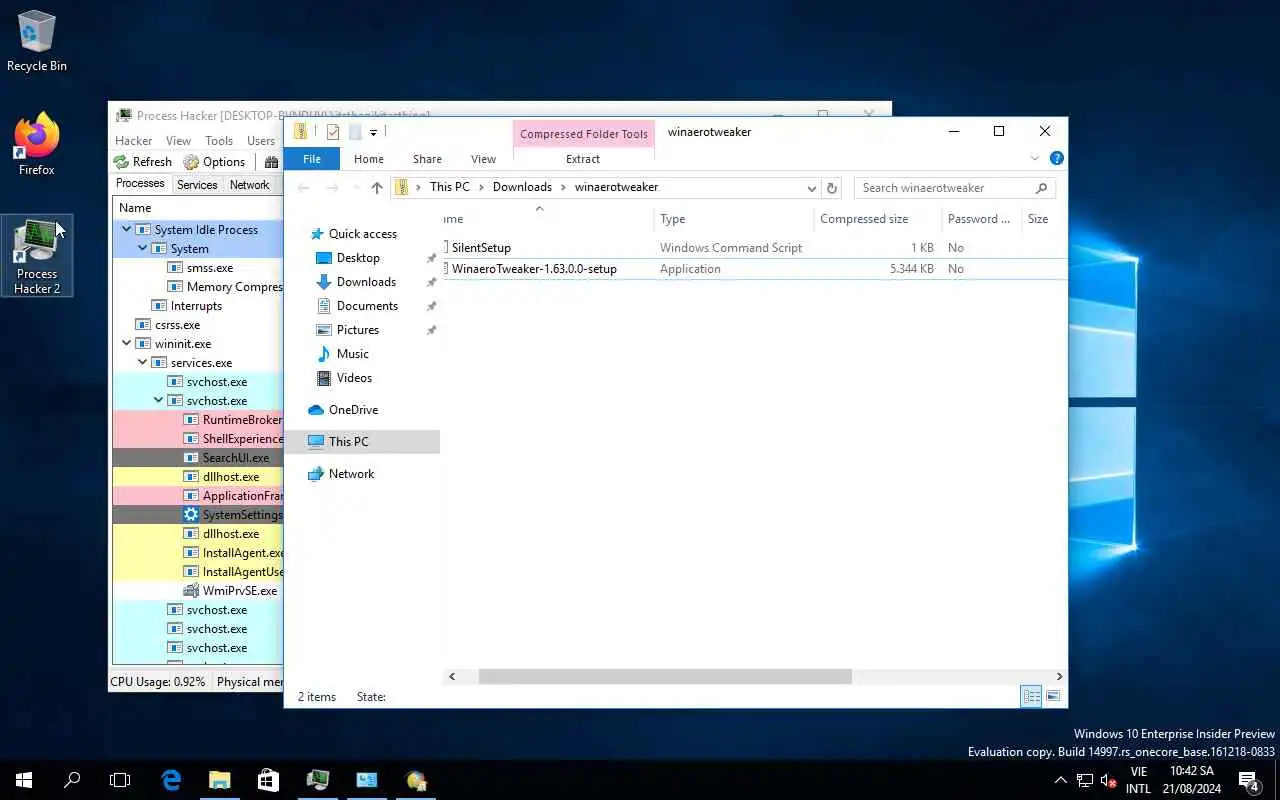This screenshot has width=1280, height=800.
Task: Switch to the Network tab in Process Hacker
Action: tap(249, 185)
